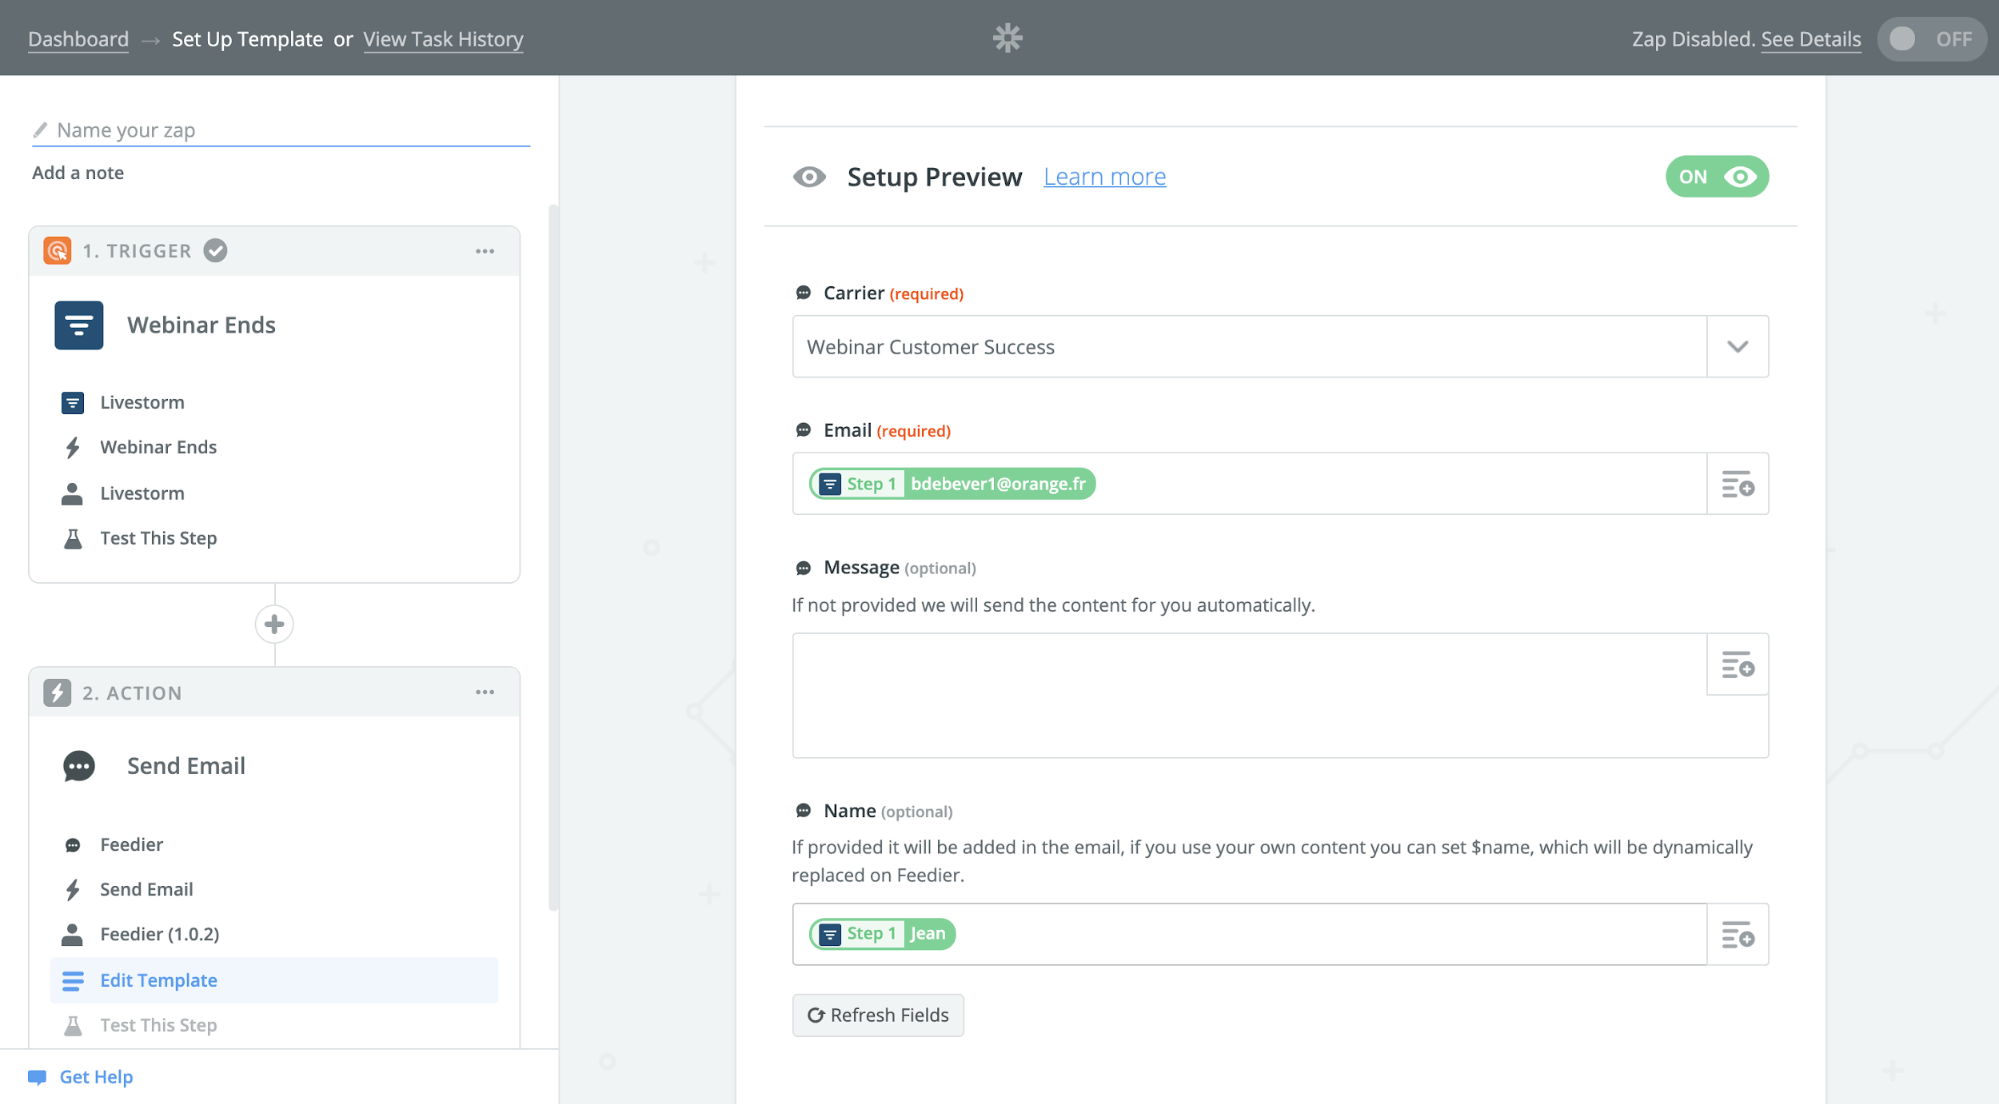Viewport: 1999px width, 1105px height.
Task: Click the action step lightning badge icon
Action: tap(57, 693)
